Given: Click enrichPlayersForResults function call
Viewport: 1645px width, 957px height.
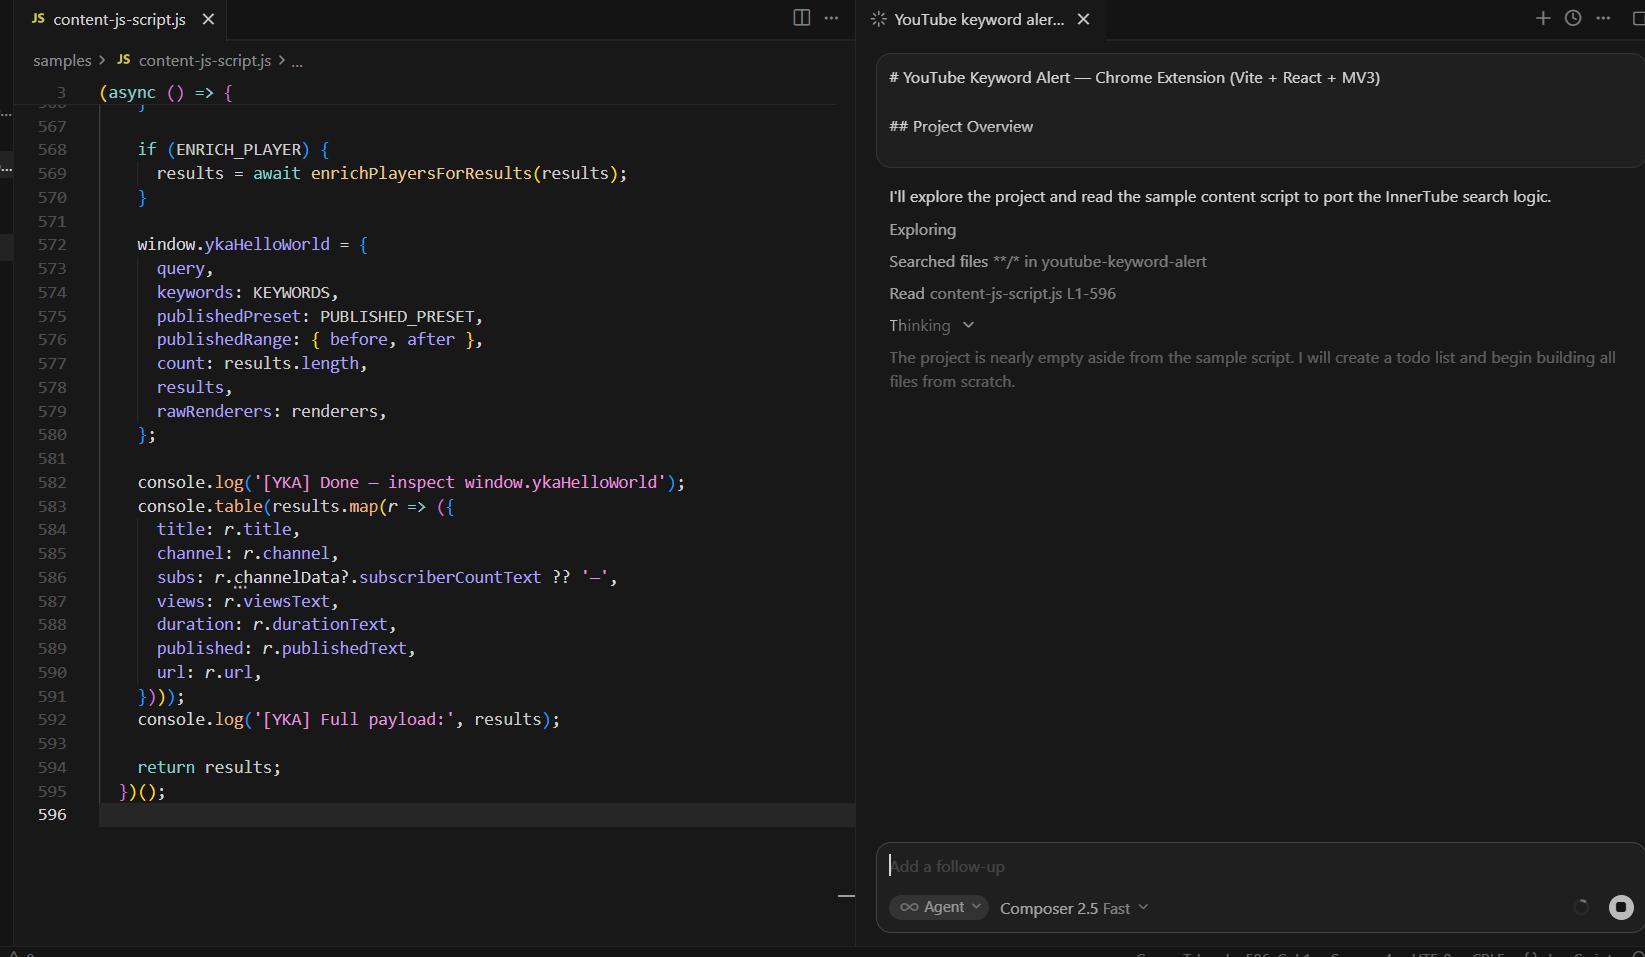Looking at the screenshot, I should click(421, 173).
